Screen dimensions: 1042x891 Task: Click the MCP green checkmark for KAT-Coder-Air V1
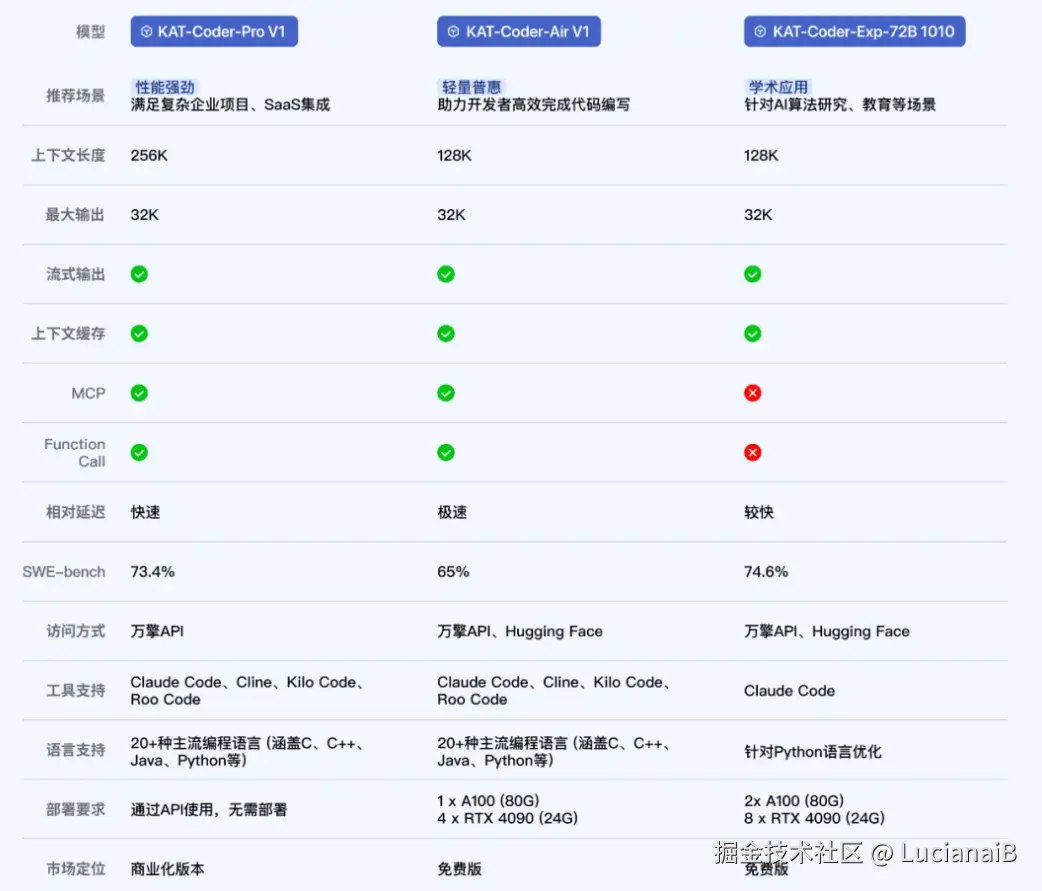tap(446, 393)
